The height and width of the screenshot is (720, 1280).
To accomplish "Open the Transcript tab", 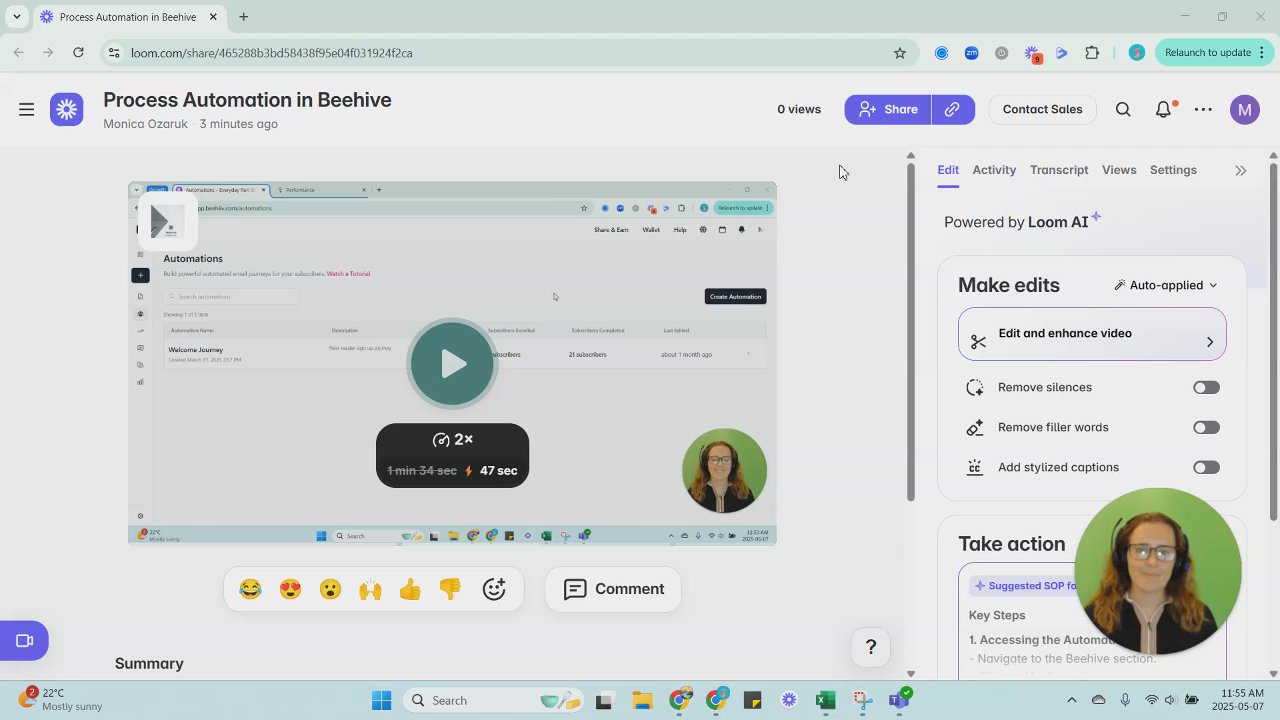I will [x=1059, y=170].
